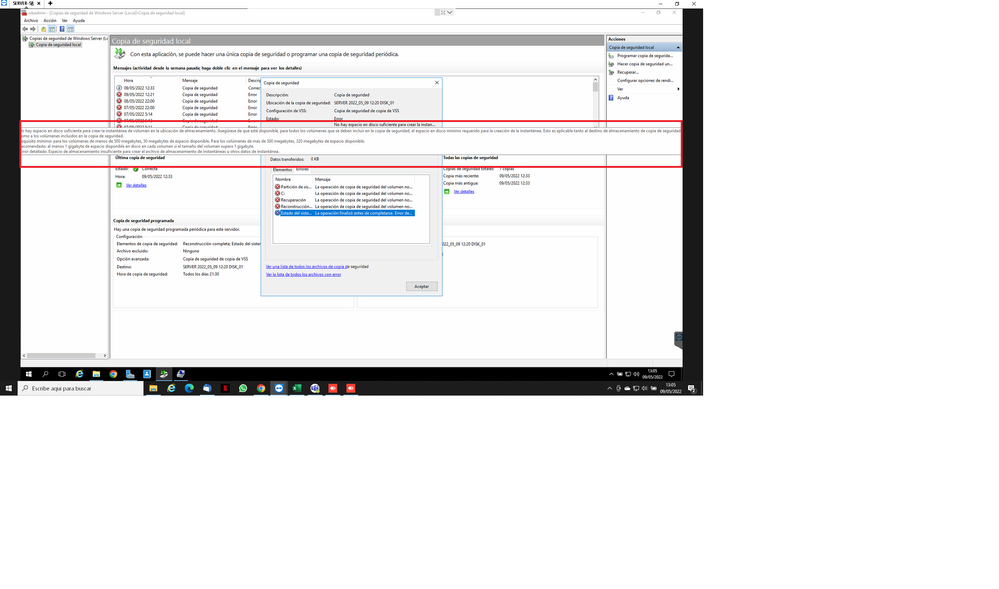The width and height of the screenshot is (999, 589).
Task: Close the SERVER-SQL session tab
Action: [x=40, y=3]
